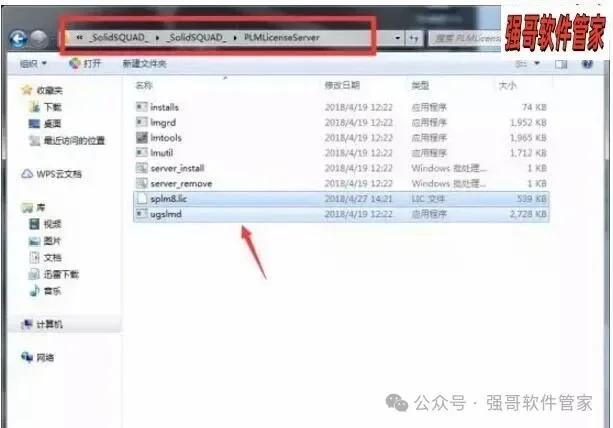Select the ugslmd application file
The width and height of the screenshot is (613, 428).
click(x=341, y=214)
